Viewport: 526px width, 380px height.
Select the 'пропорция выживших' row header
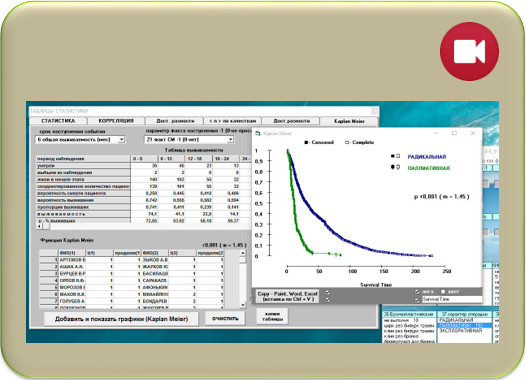pos(83,207)
